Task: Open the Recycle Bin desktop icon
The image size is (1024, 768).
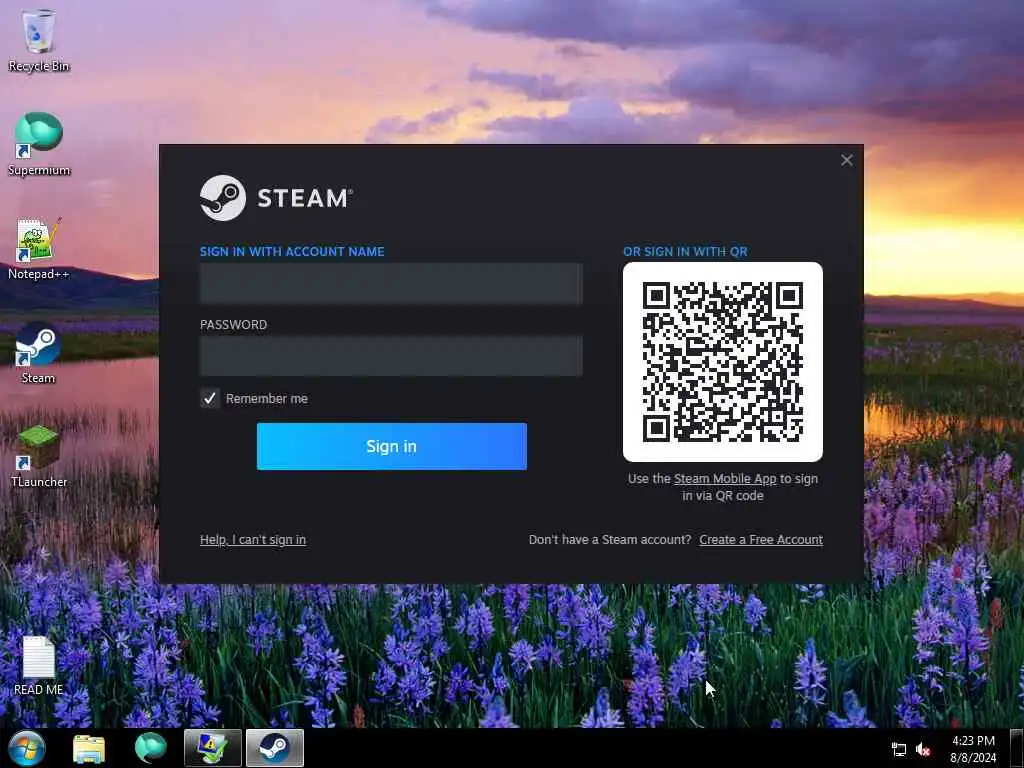Action: pyautogui.click(x=39, y=40)
